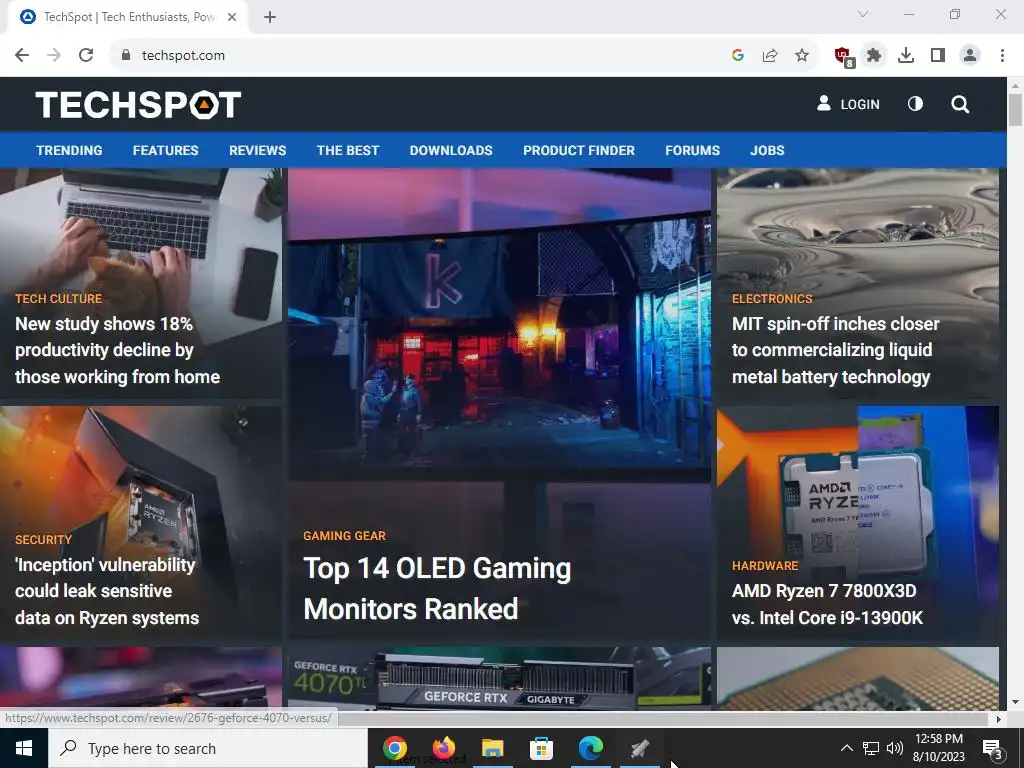Click the browser back arrow
This screenshot has width=1024, height=768.
[22, 56]
